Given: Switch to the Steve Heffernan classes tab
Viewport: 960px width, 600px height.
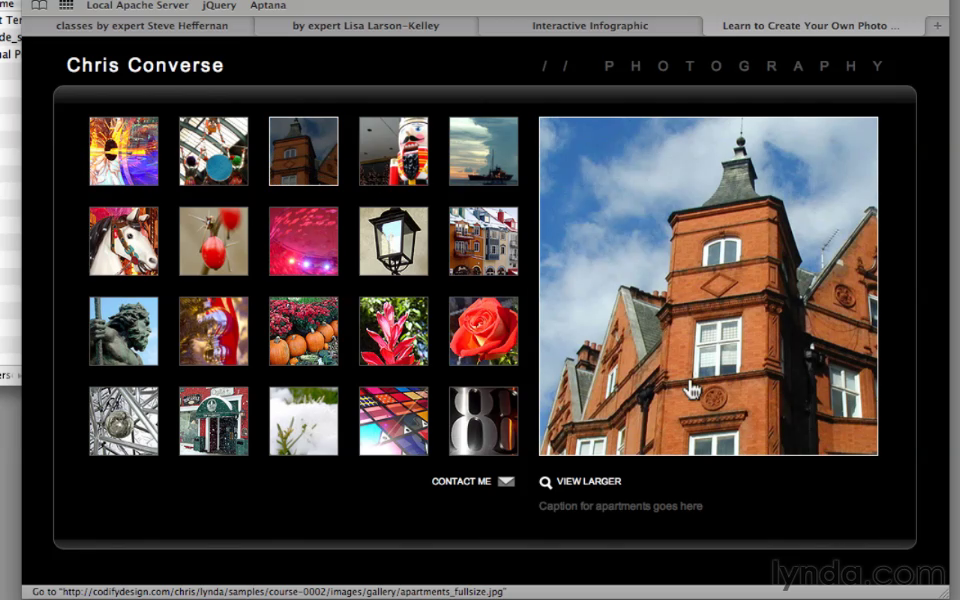Looking at the screenshot, I should coord(141,26).
